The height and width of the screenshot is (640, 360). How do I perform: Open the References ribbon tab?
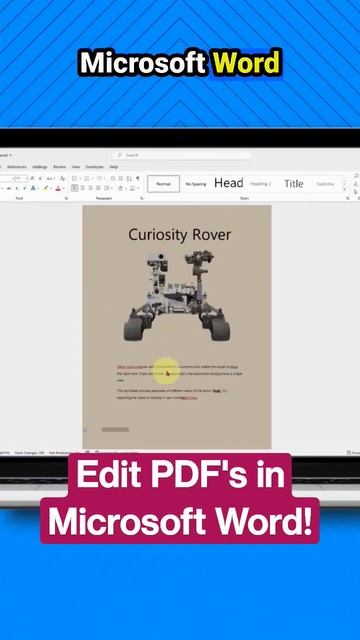[17, 167]
